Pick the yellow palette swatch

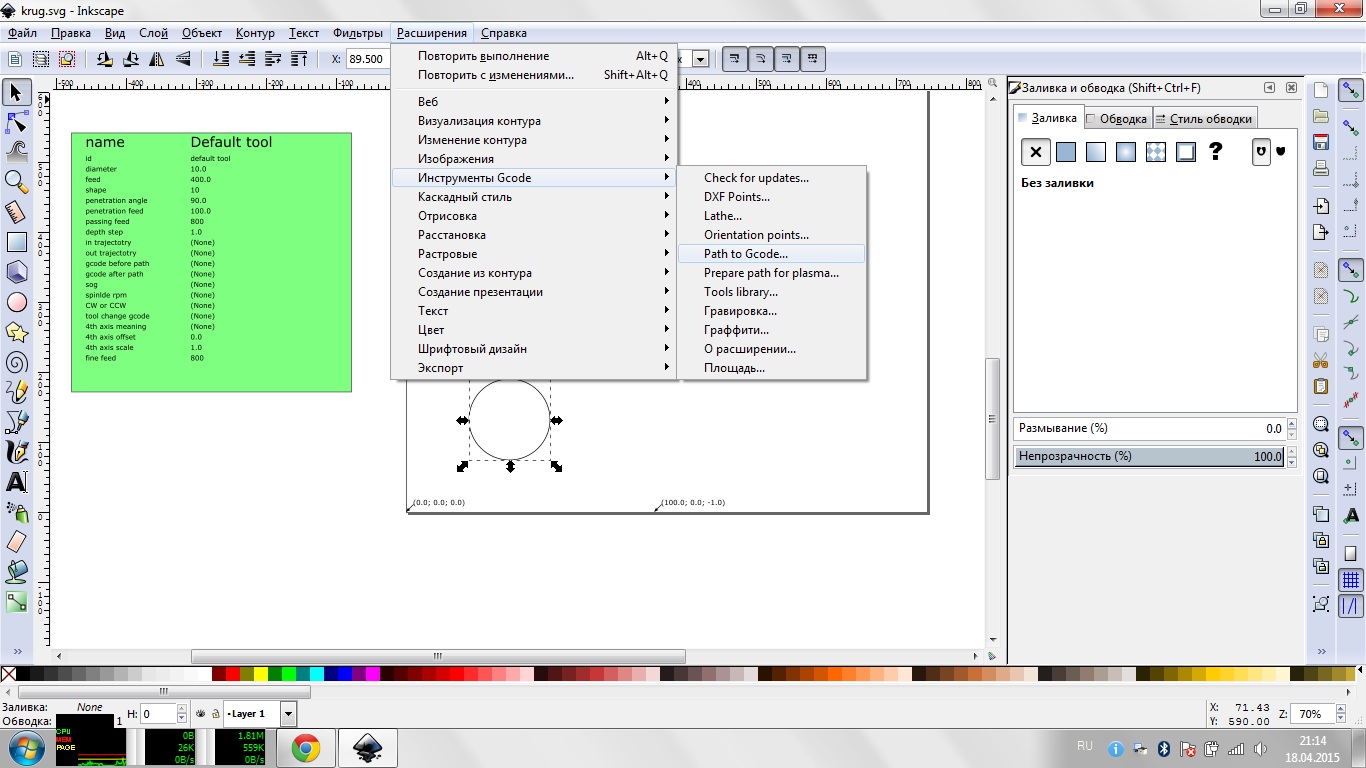pyautogui.click(x=261, y=675)
